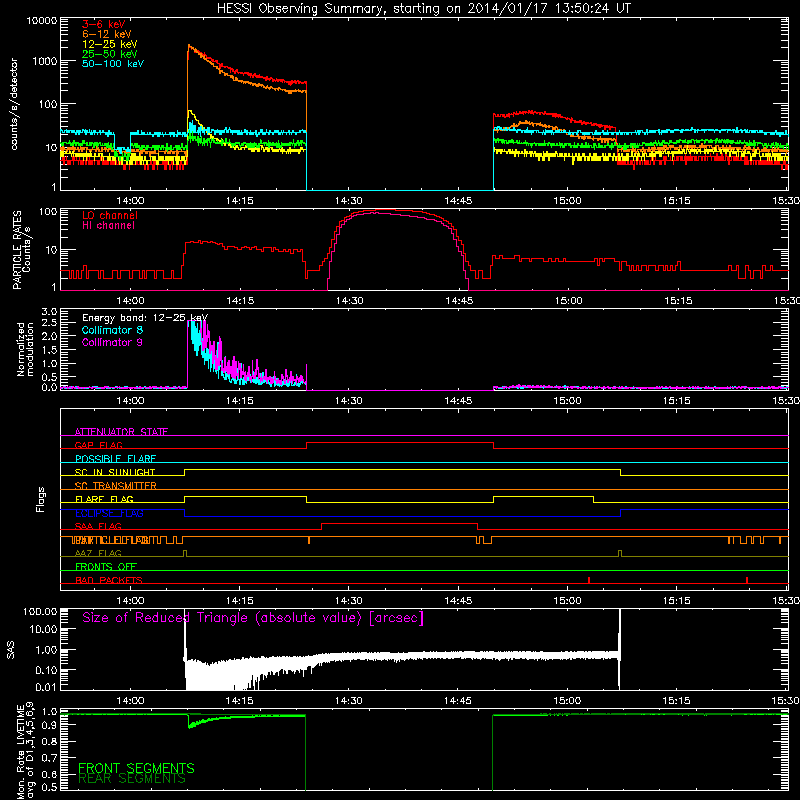Select the cyan 50-100 keV legend label
Viewport: 800px width, 800px height.
point(113,64)
